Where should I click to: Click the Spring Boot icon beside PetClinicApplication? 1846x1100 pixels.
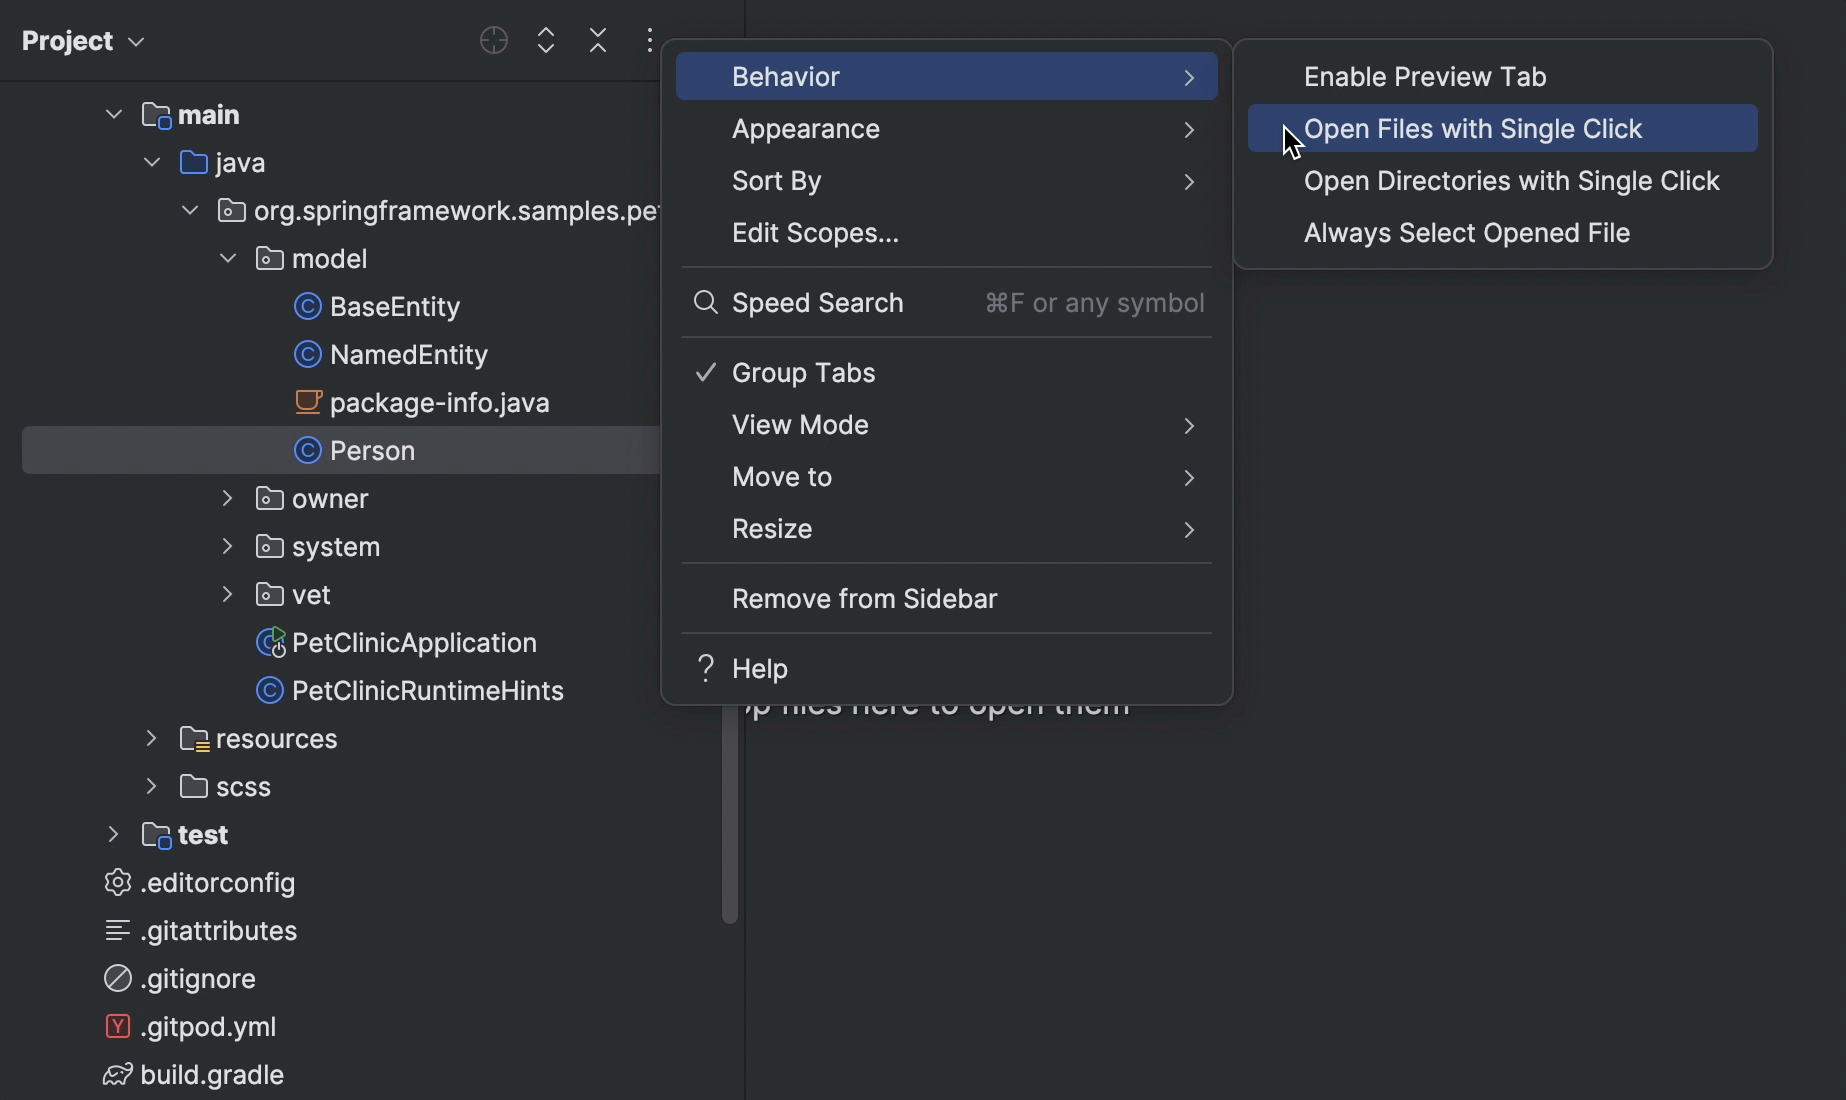tap(268, 643)
